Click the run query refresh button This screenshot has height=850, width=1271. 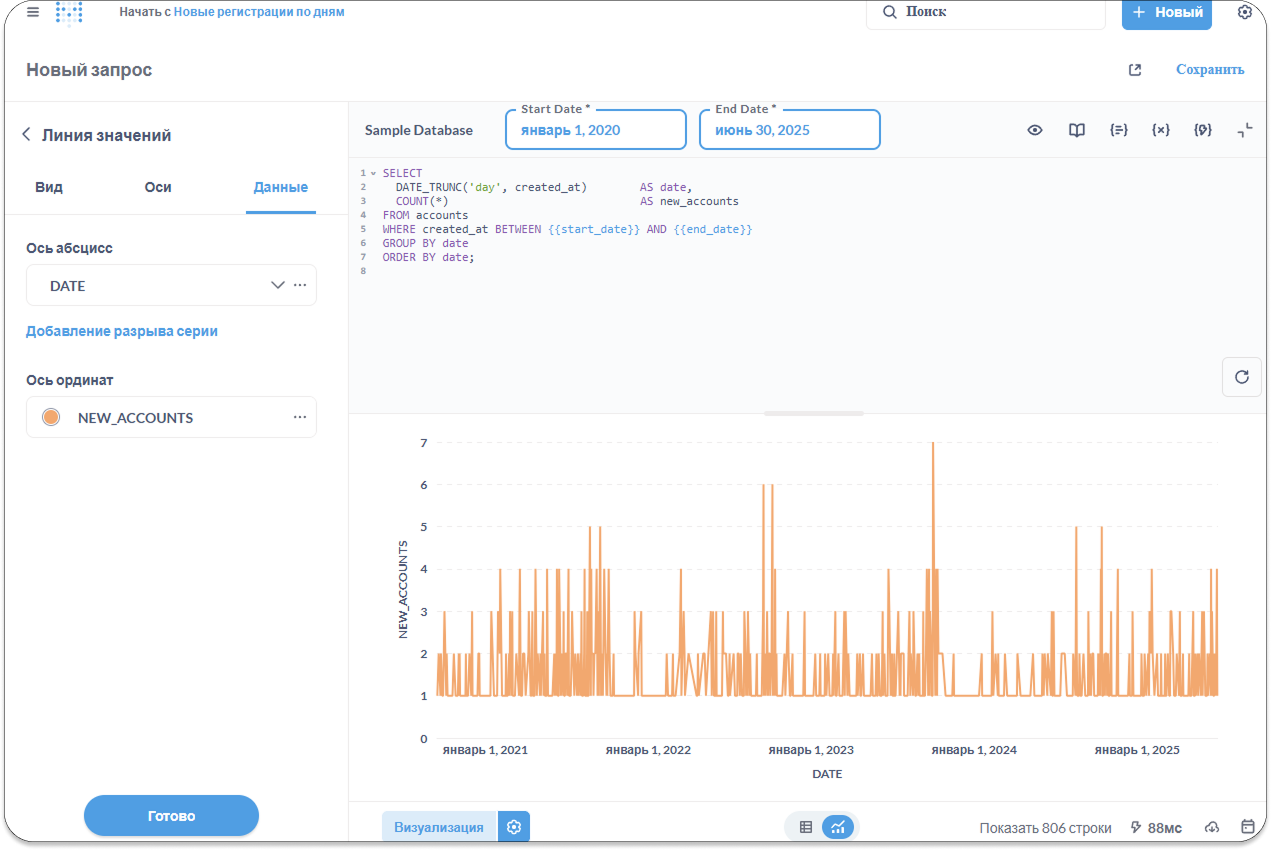tap(1241, 377)
